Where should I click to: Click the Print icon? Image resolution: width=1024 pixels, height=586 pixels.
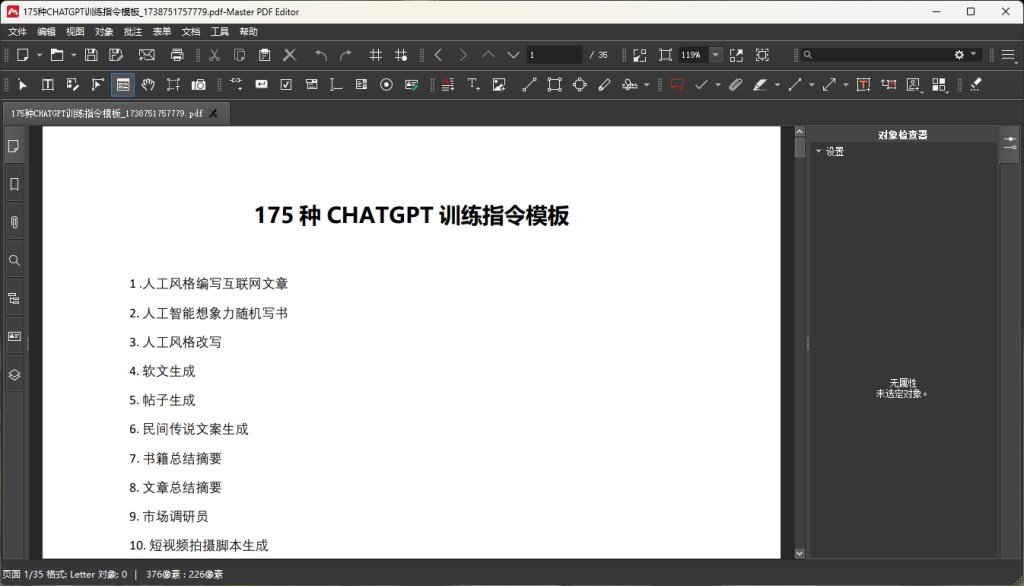pos(177,55)
